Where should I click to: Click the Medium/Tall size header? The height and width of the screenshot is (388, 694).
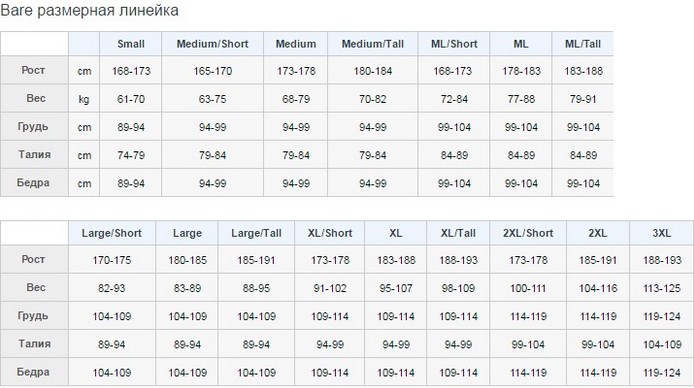(373, 44)
